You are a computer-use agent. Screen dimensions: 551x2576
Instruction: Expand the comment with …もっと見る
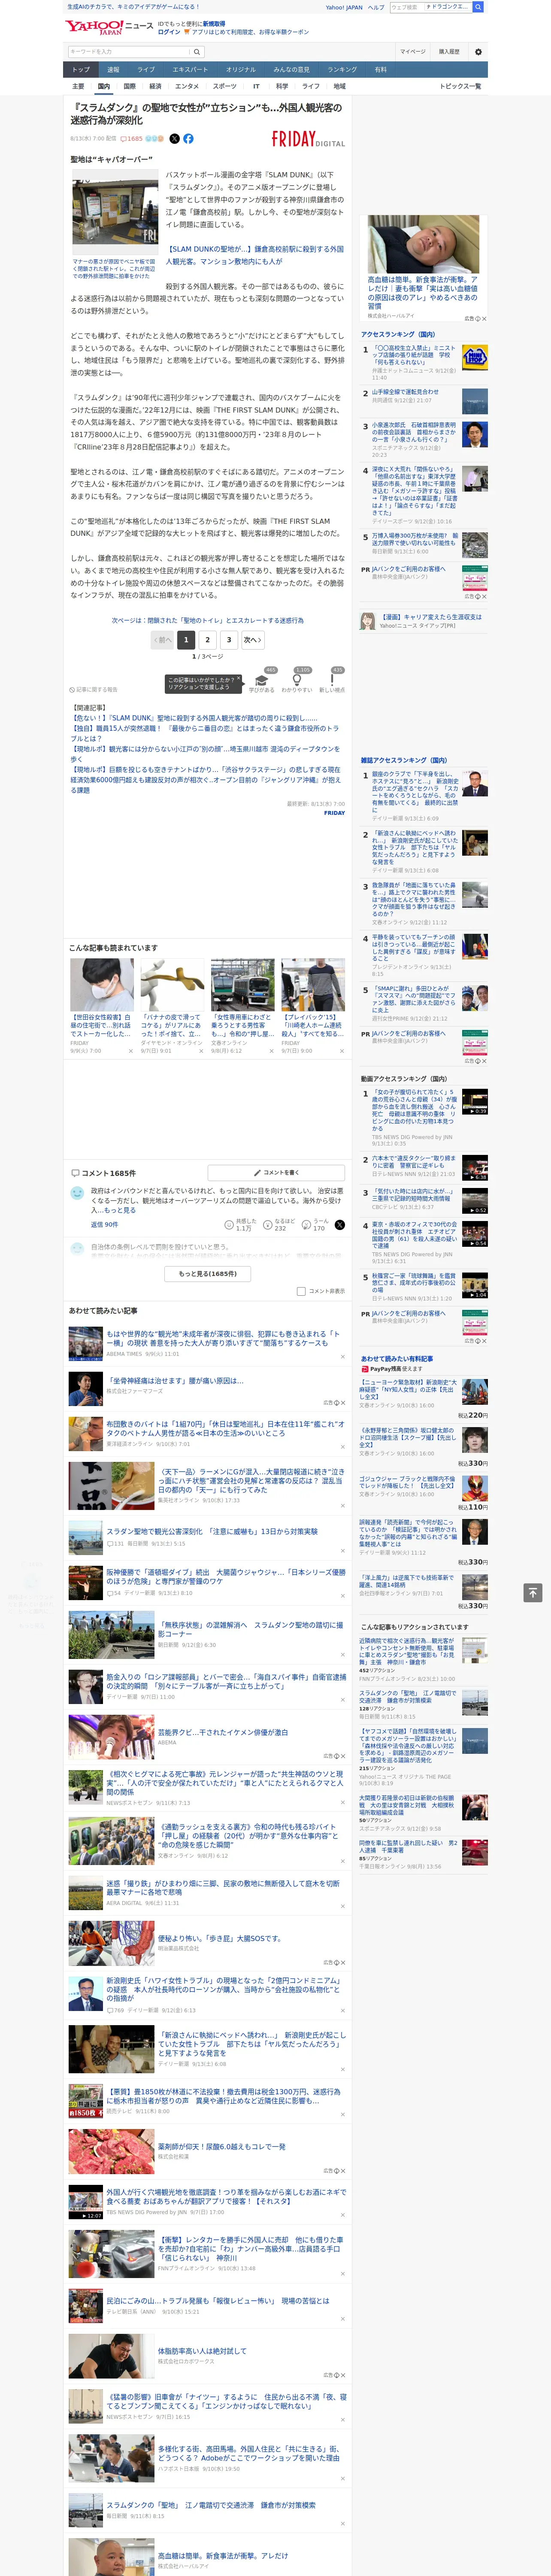(x=117, y=1210)
